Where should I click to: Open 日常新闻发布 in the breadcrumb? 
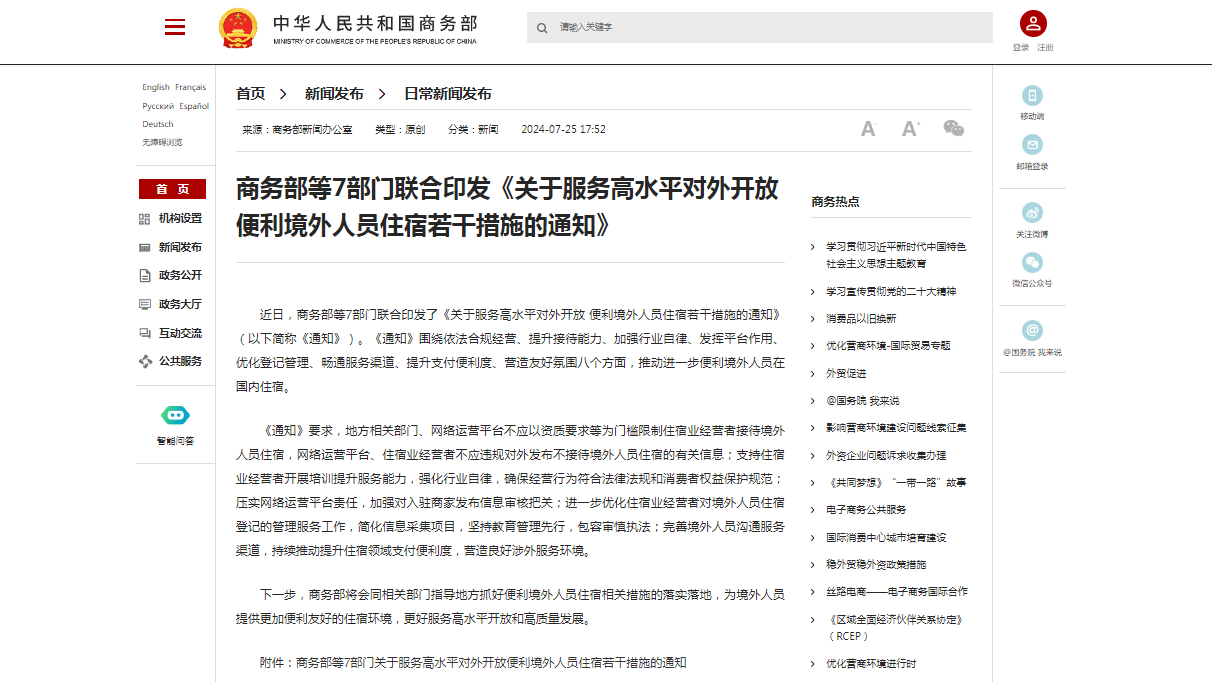(x=448, y=94)
